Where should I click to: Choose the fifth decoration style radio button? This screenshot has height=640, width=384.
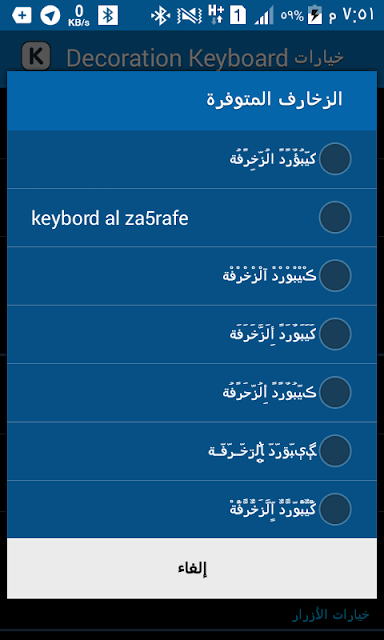pyautogui.click(x=335, y=392)
